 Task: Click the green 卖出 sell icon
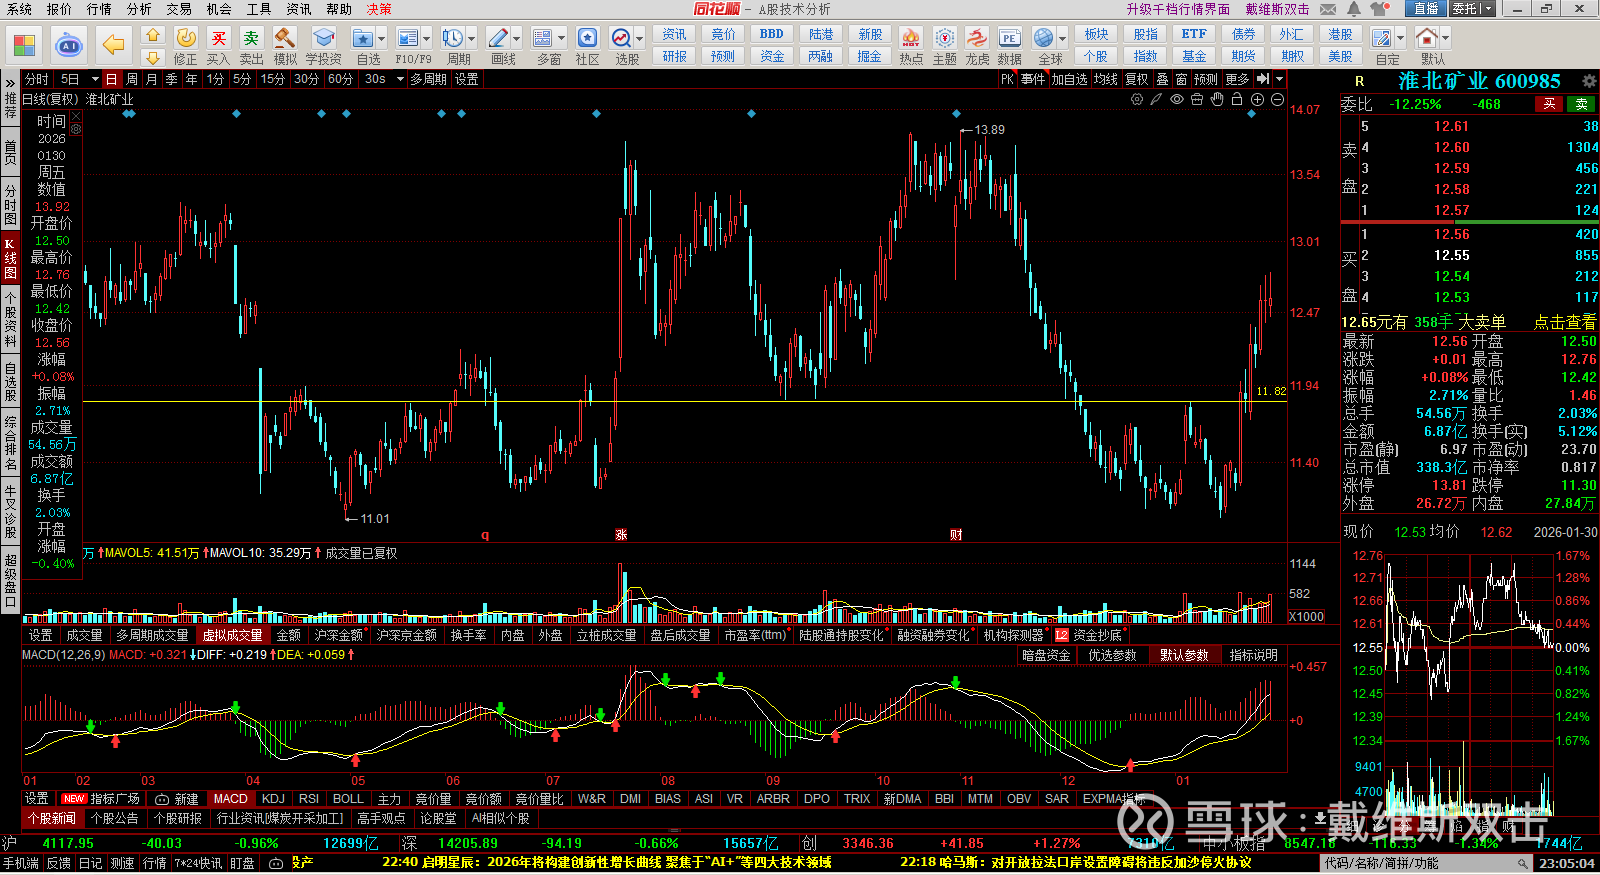click(251, 39)
